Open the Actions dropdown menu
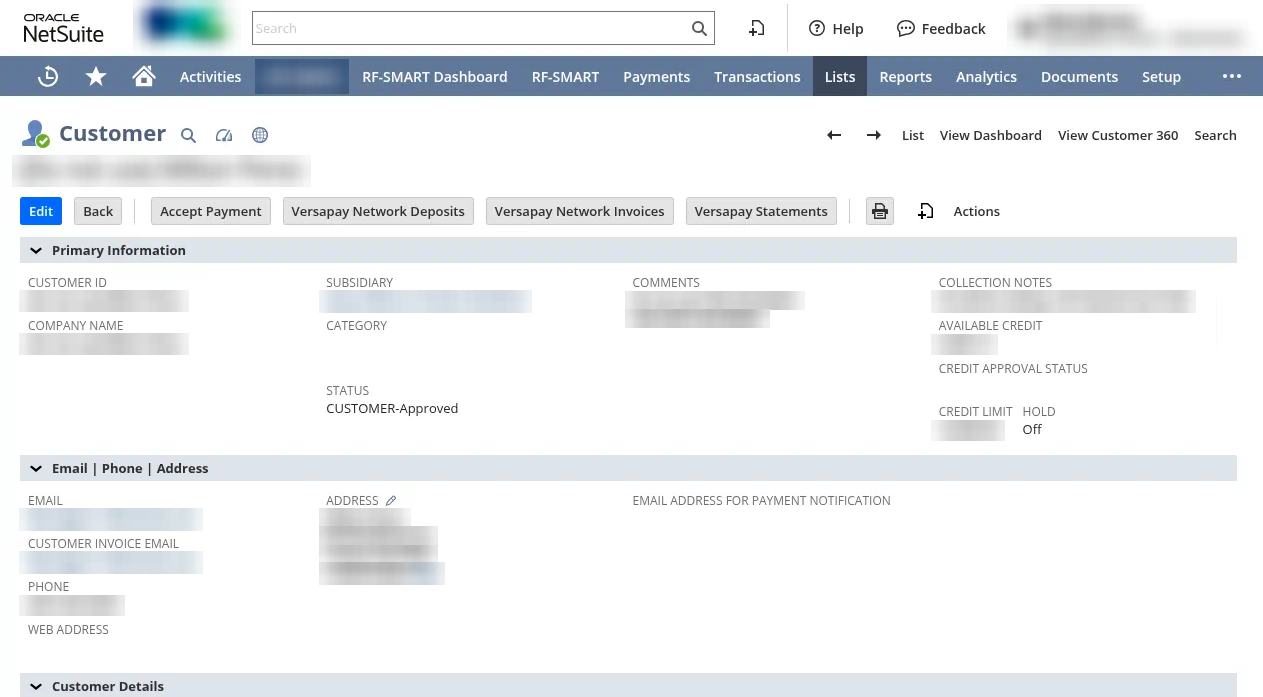Screen dimensions: 1263x697 coord(976,211)
